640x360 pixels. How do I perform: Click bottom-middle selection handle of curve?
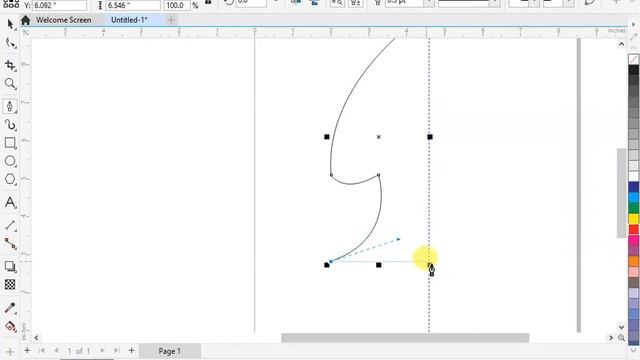pos(379,265)
